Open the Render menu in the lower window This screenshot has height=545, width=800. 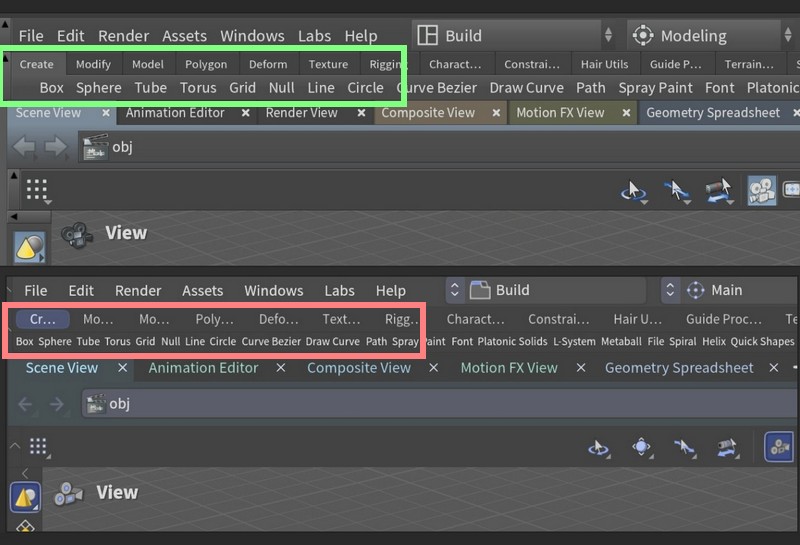point(138,290)
